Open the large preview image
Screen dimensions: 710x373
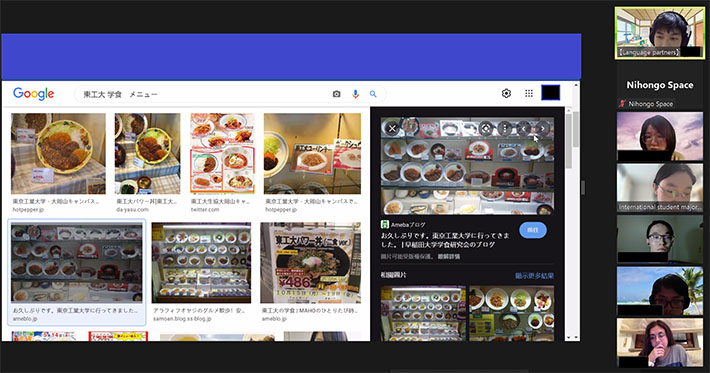[467, 166]
